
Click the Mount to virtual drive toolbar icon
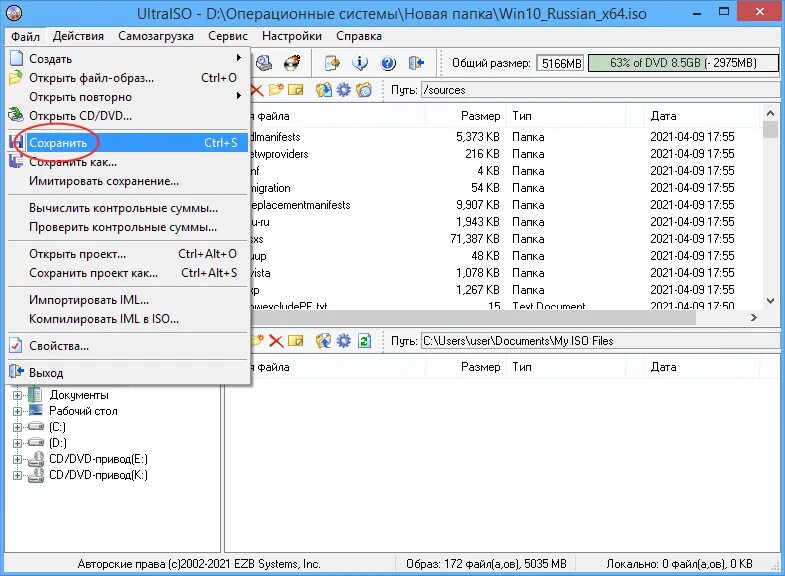click(264, 63)
